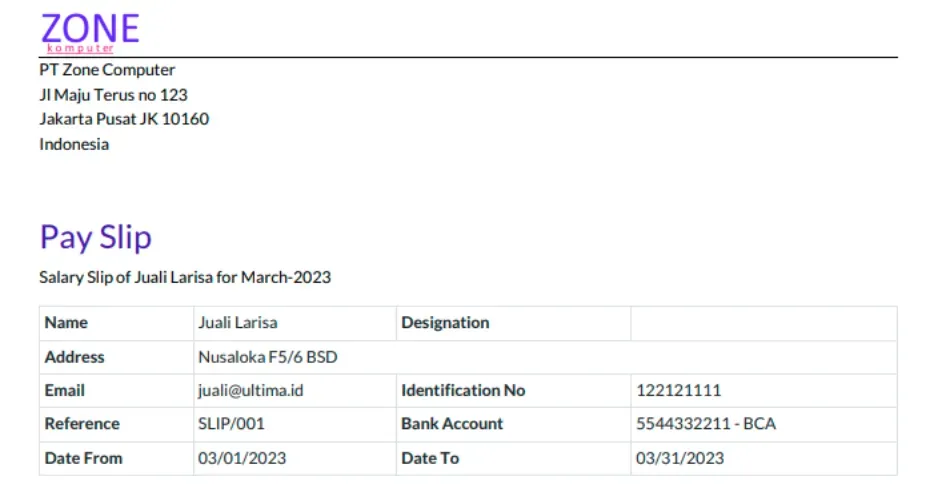Click the Bank Account label cell
This screenshot has width=925, height=484.
pos(452,424)
